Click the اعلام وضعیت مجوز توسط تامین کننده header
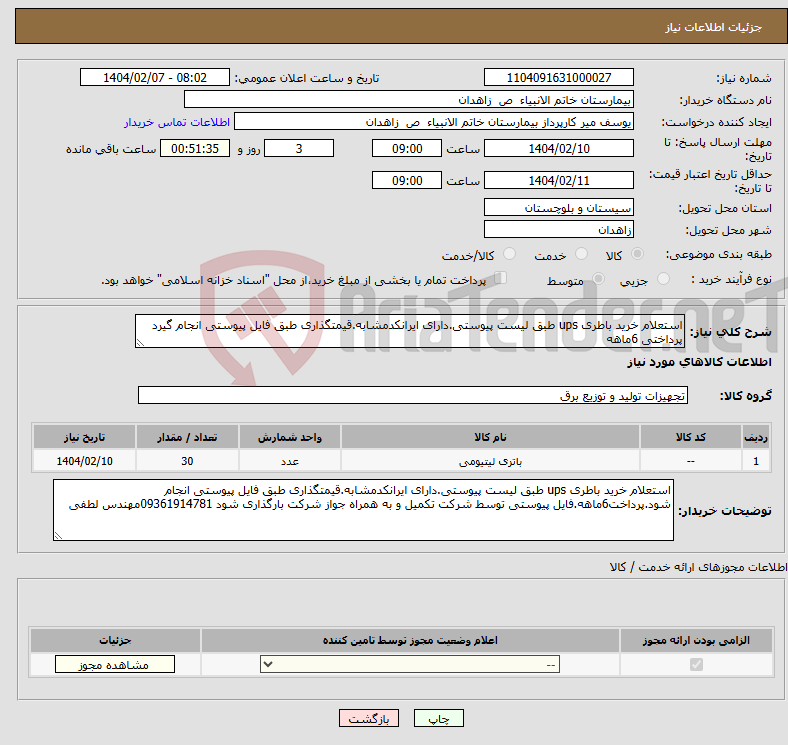The image size is (788, 745). pyautogui.click(x=410, y=640)
